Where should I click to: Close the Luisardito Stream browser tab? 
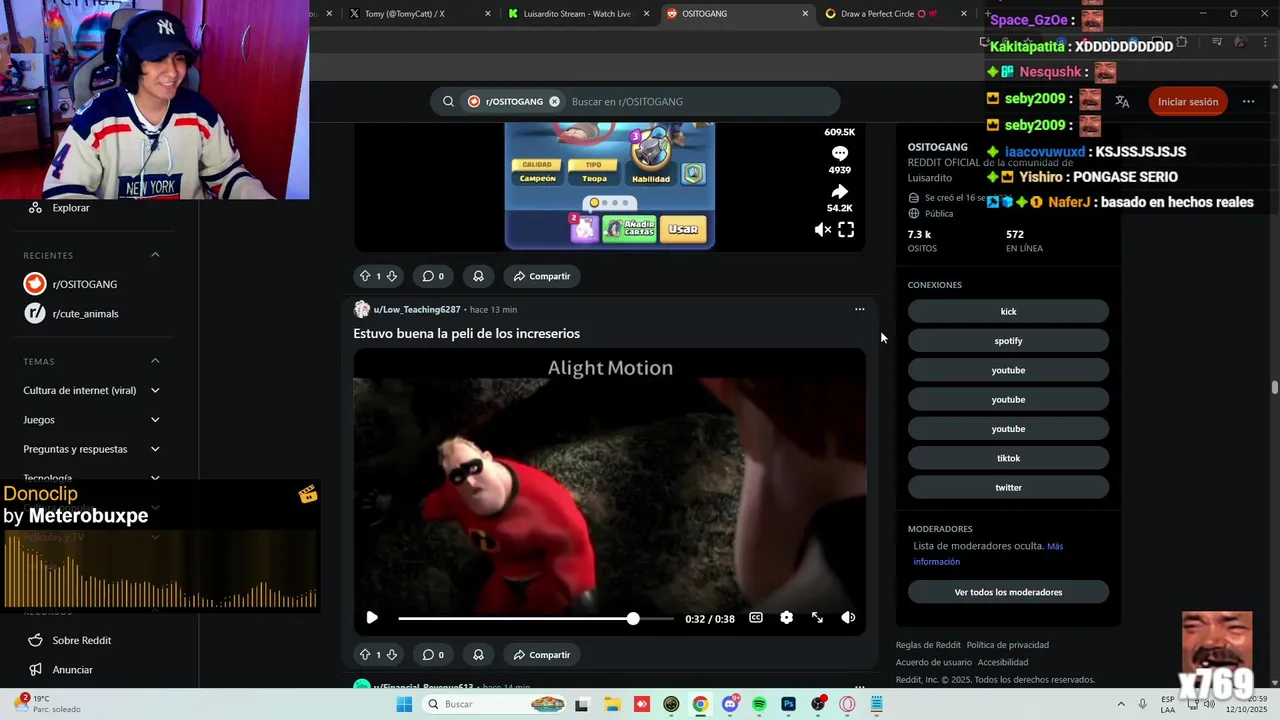coord(647,14)
